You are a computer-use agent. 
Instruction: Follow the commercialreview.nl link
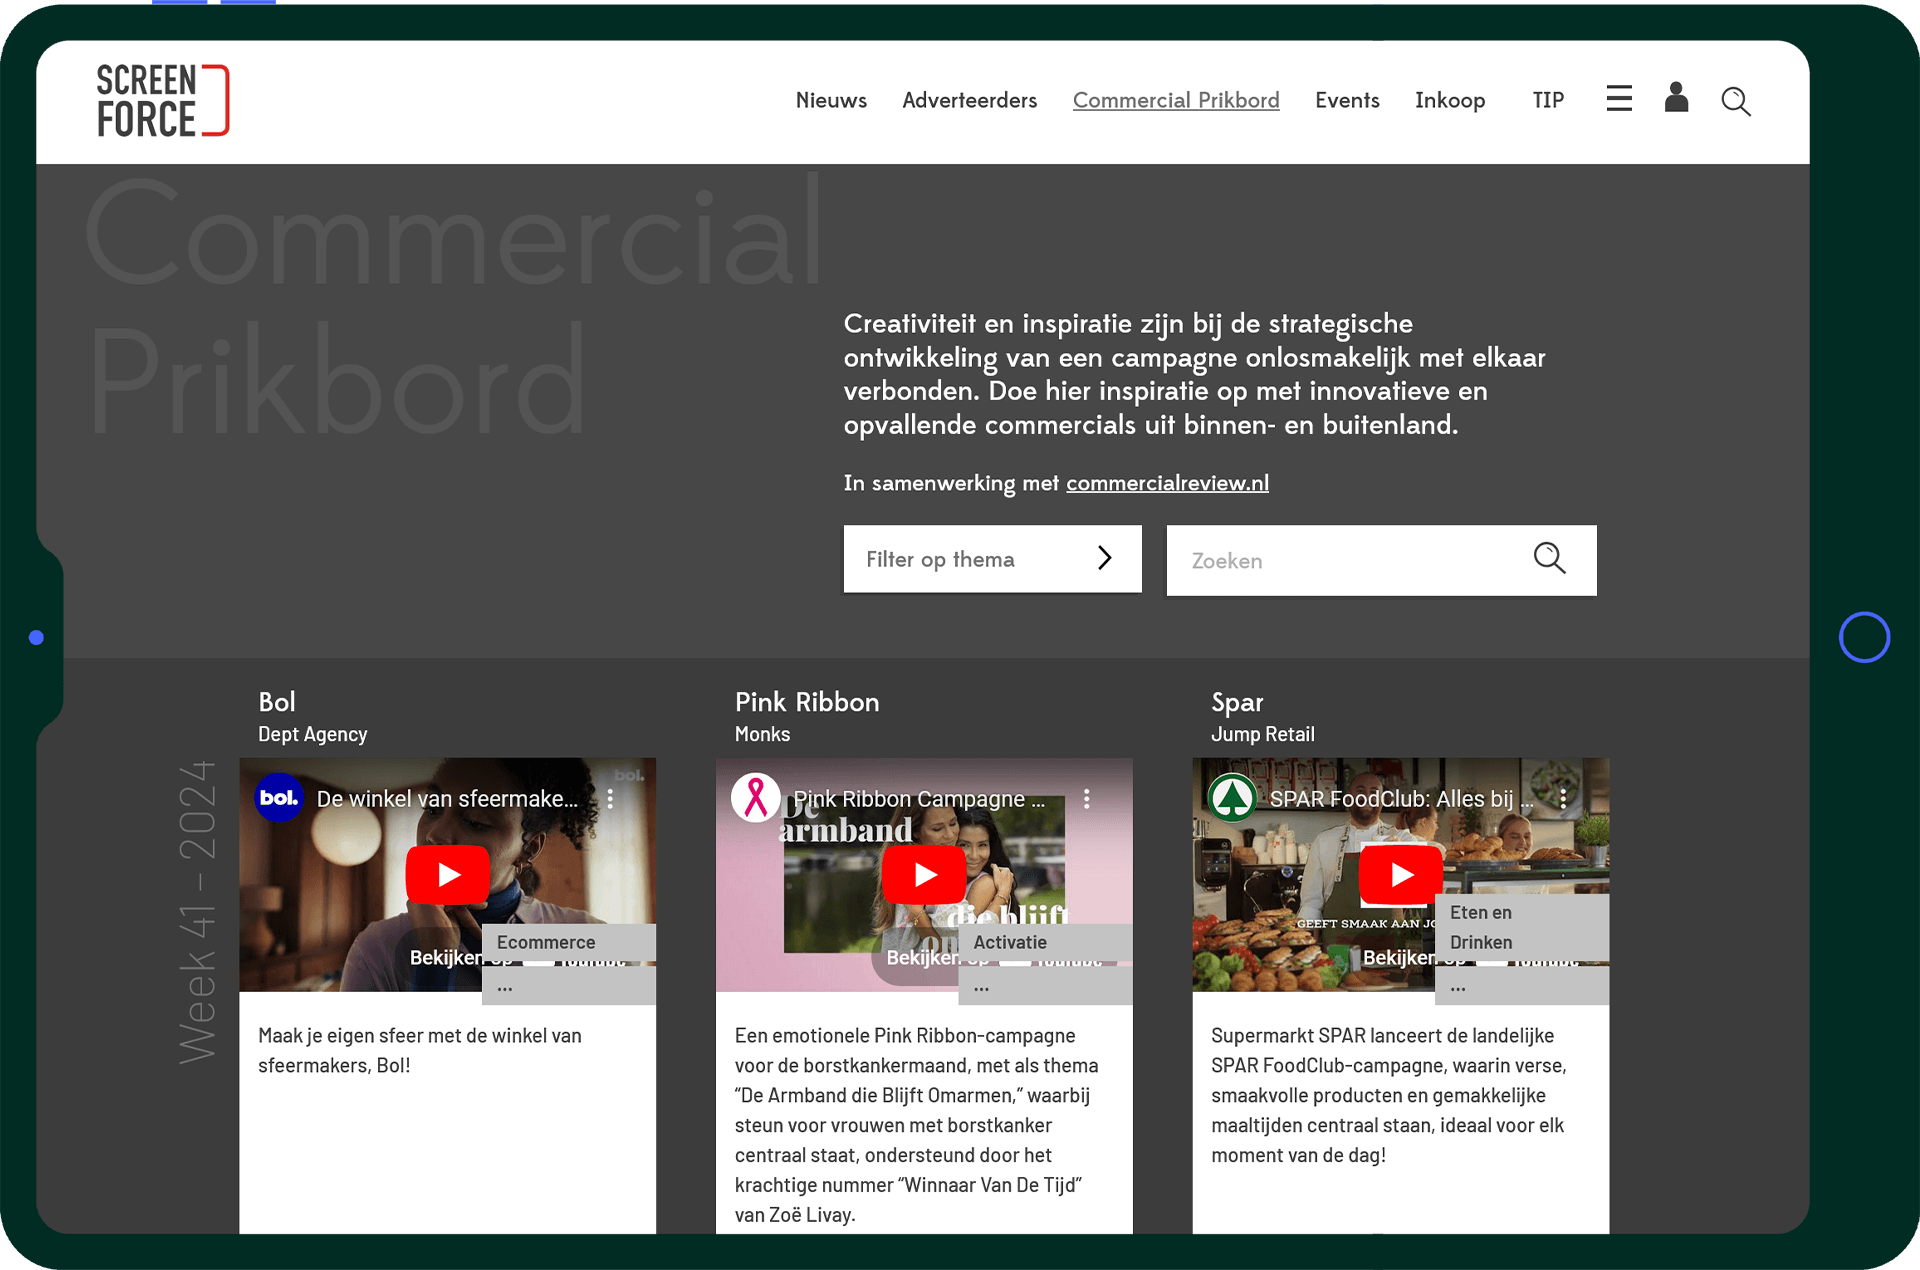(1167, 483)
